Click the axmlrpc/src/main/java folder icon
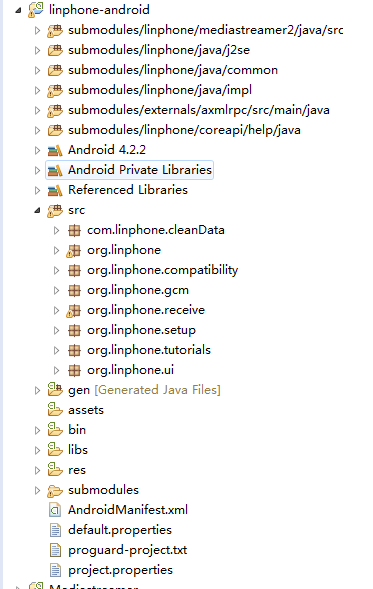The image size is (373, 589). tap(55, 110)
